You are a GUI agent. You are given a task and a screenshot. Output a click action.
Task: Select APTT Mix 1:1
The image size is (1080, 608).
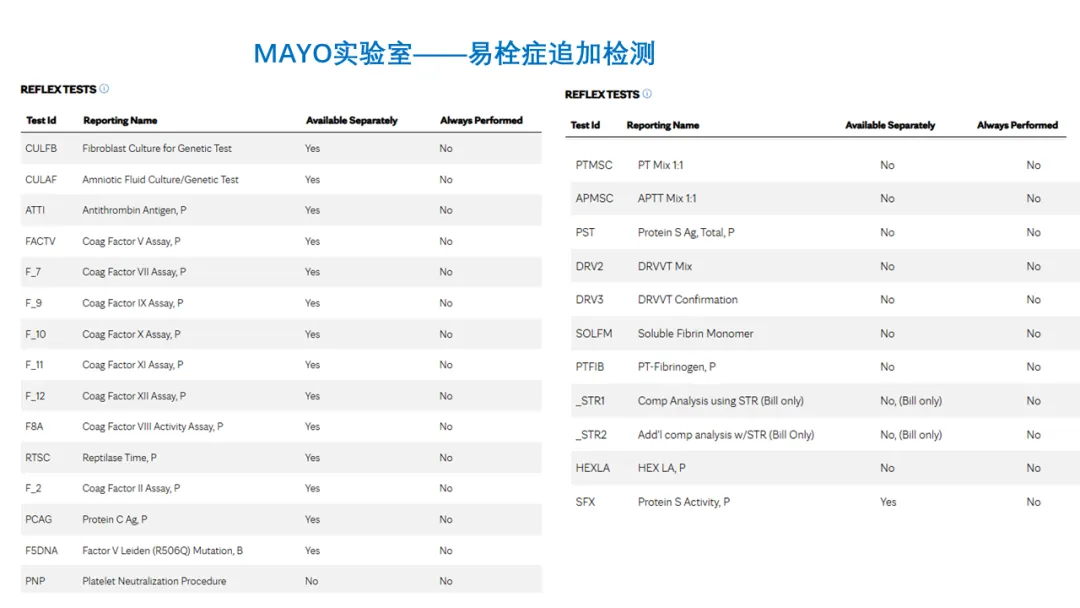click(667, 198)
